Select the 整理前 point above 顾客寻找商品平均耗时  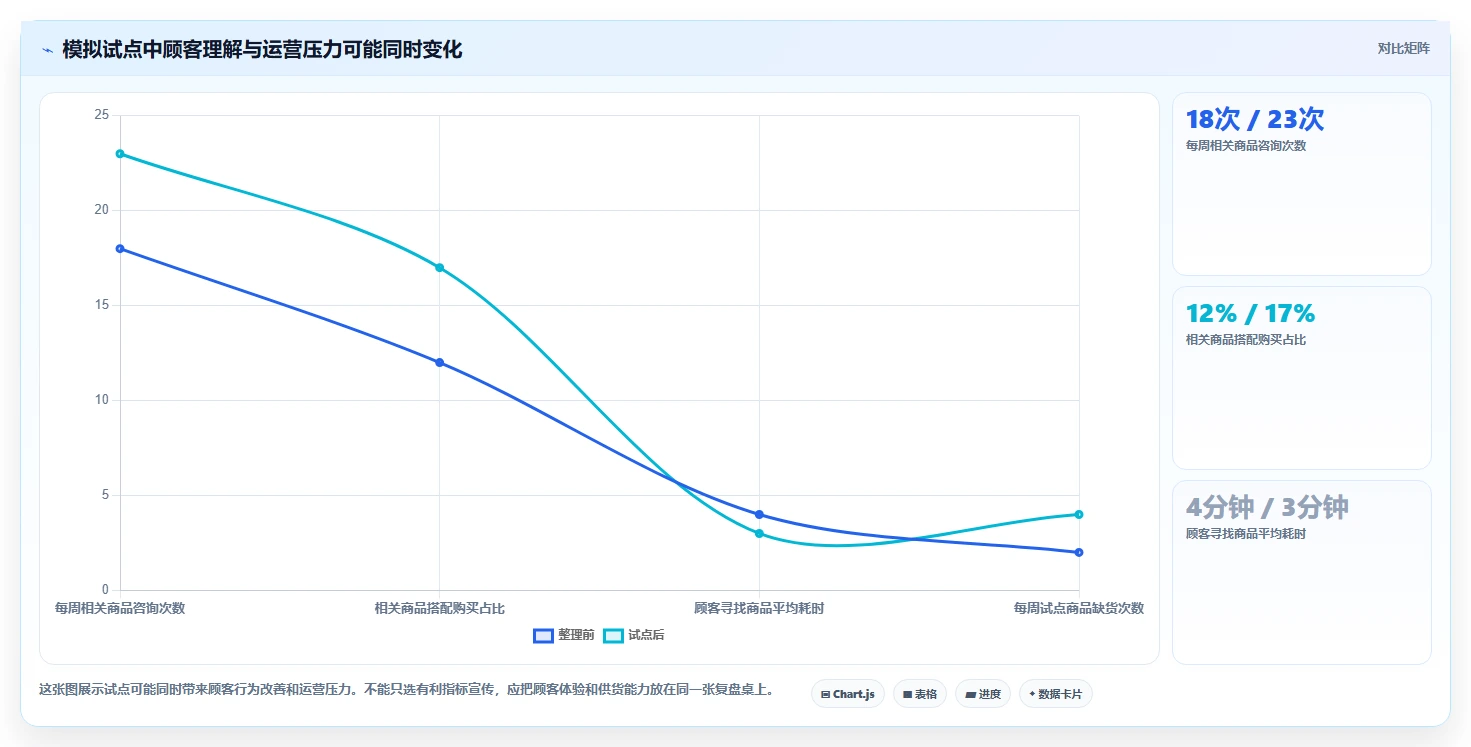click(x=759, y=514)
